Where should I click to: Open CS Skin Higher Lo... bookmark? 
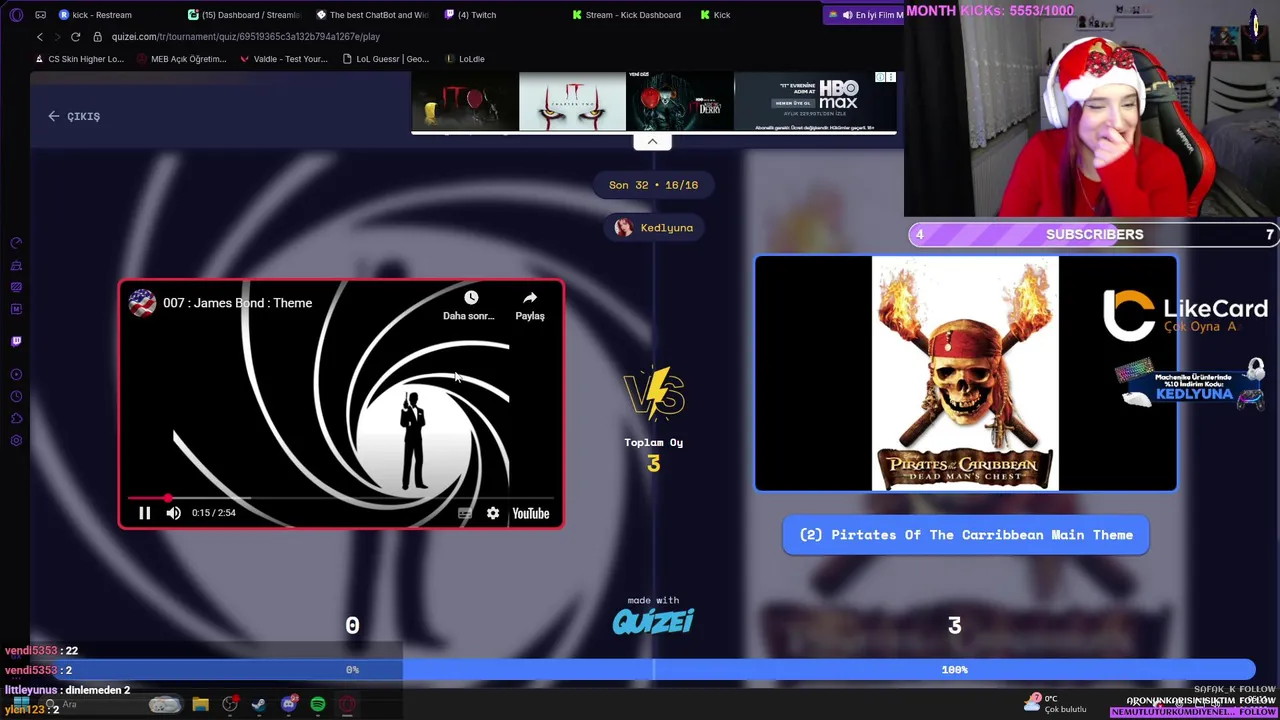[80, 59]
